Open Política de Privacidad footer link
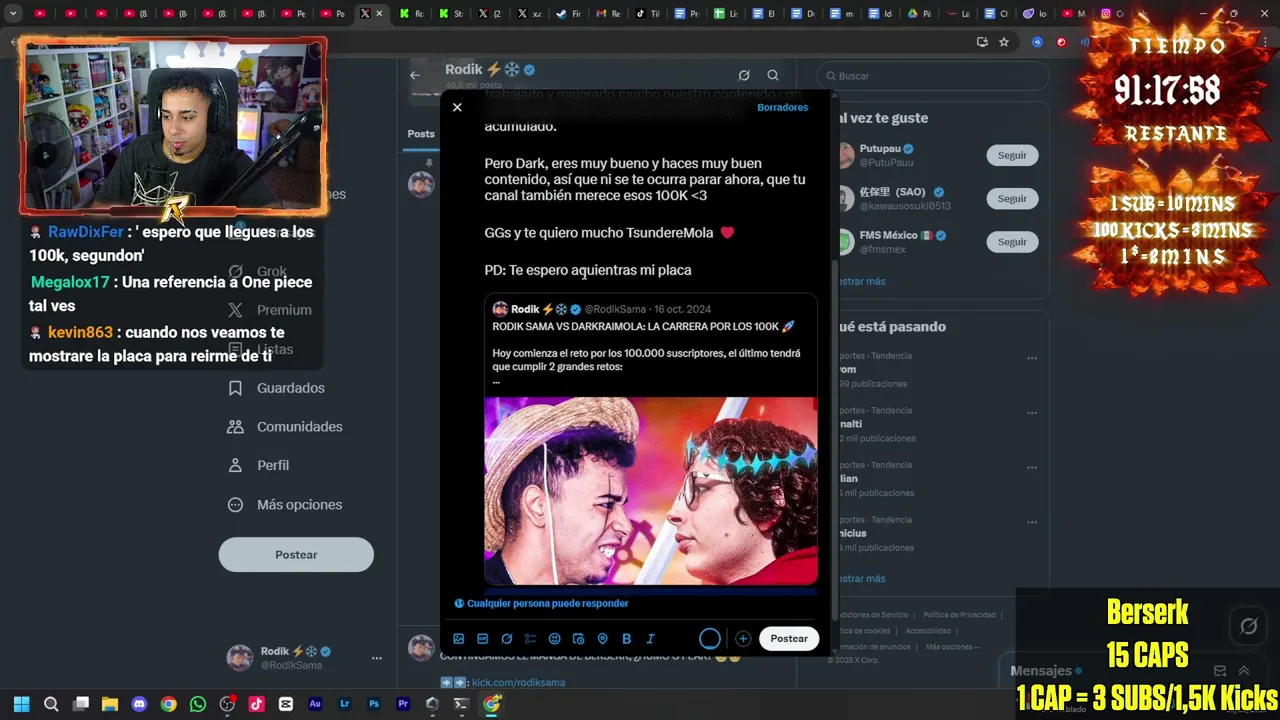The image size is (1280, 720). tap(959, 615)
